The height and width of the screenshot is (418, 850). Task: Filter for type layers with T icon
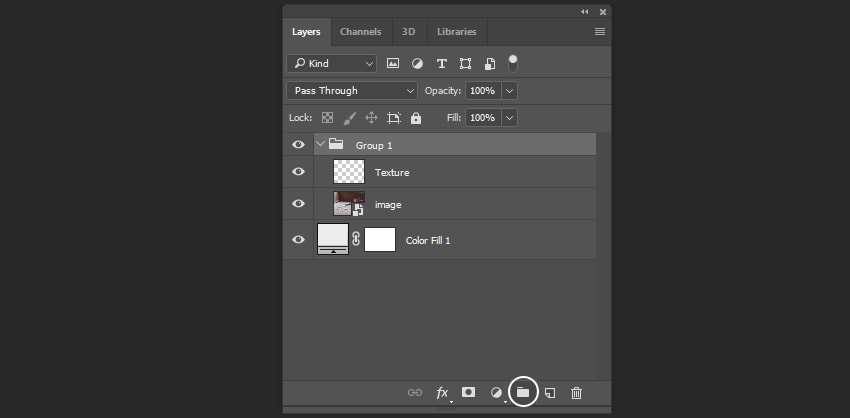coord(441,63)
